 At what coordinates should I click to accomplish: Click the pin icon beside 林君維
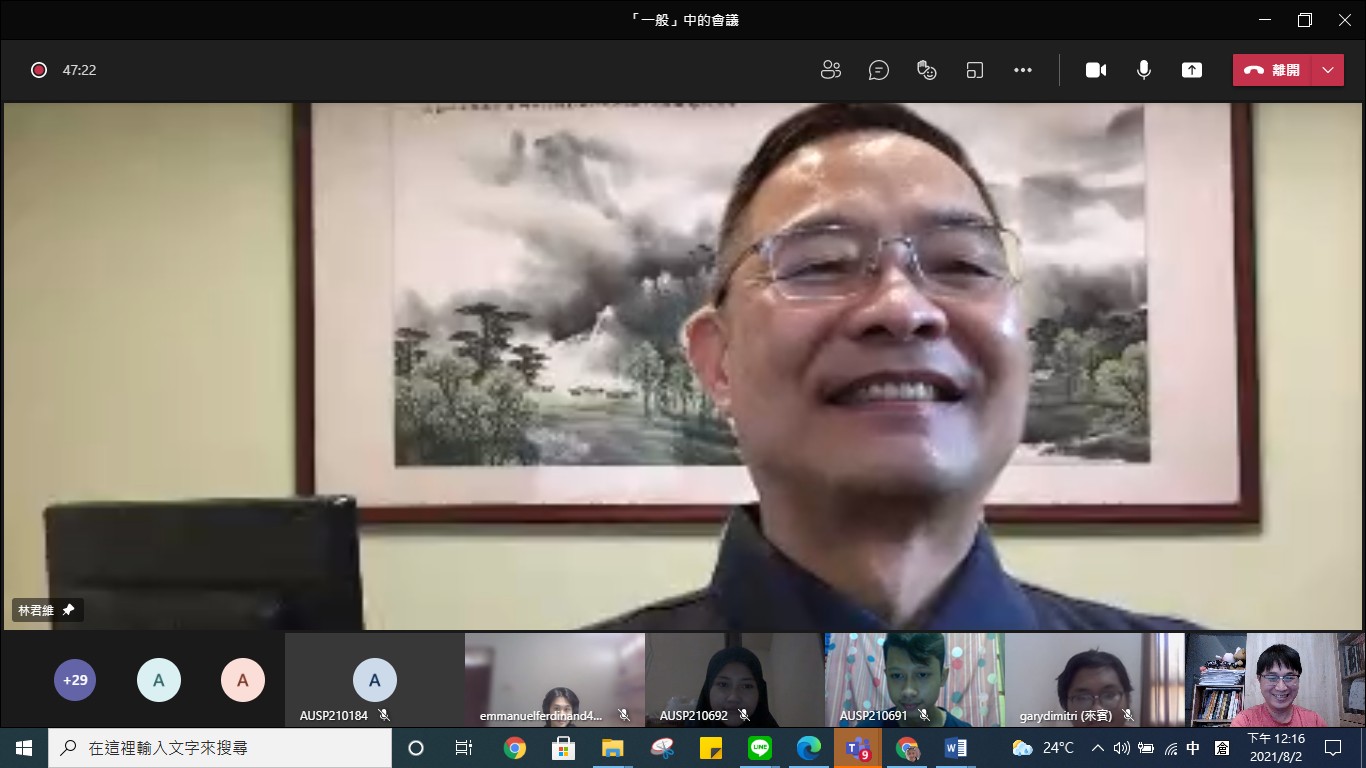(69, 610)
